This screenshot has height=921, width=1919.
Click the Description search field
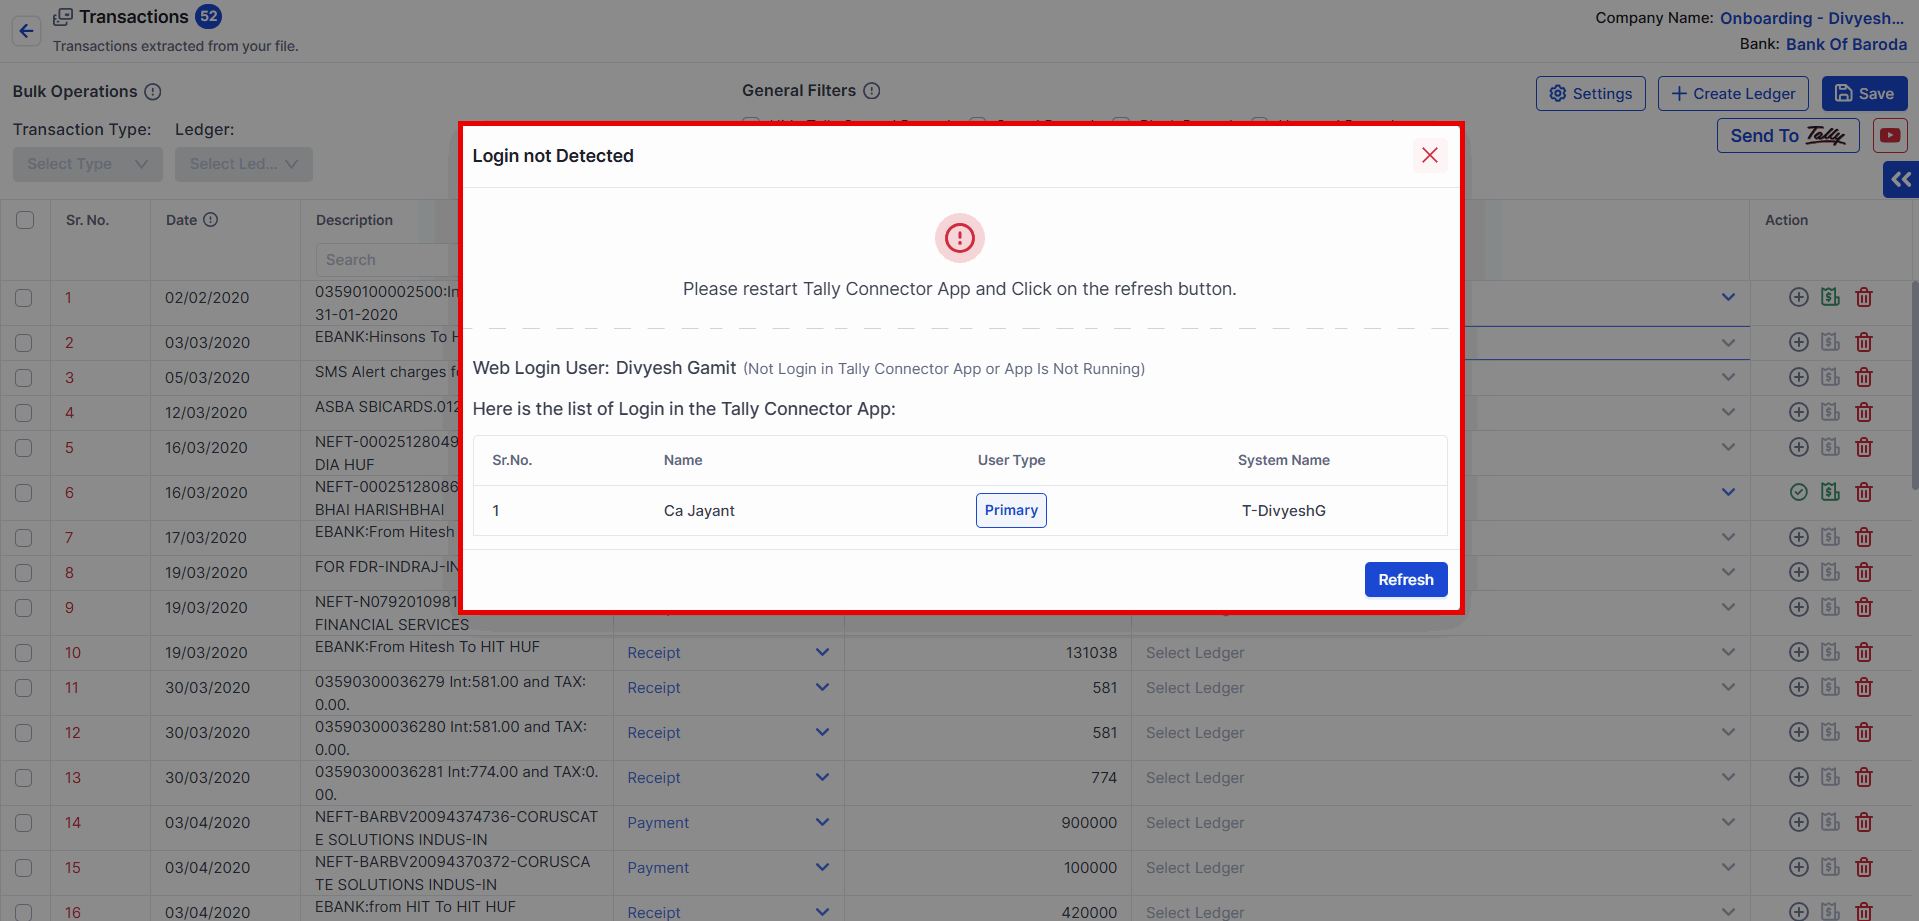pos(388,260)
